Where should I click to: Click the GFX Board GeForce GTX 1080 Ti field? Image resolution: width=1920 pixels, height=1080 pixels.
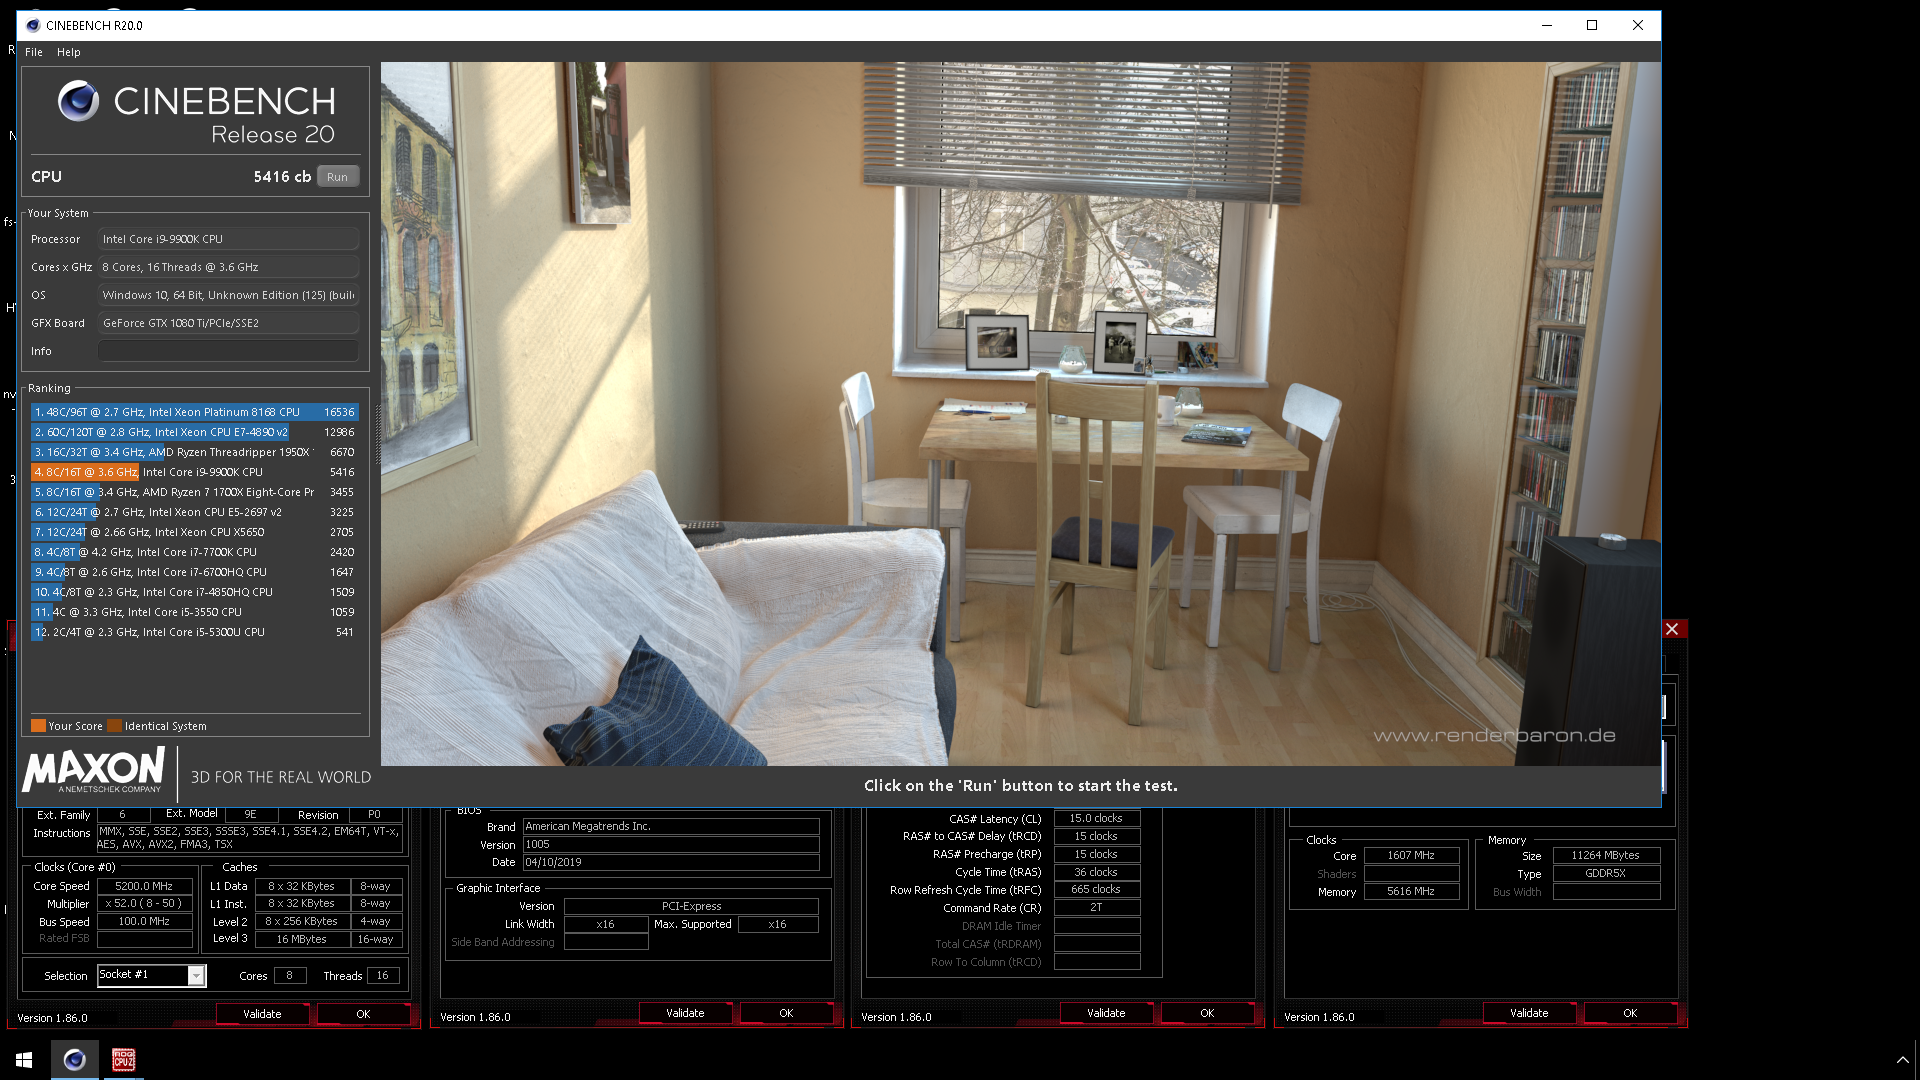(x=228, y=323)
